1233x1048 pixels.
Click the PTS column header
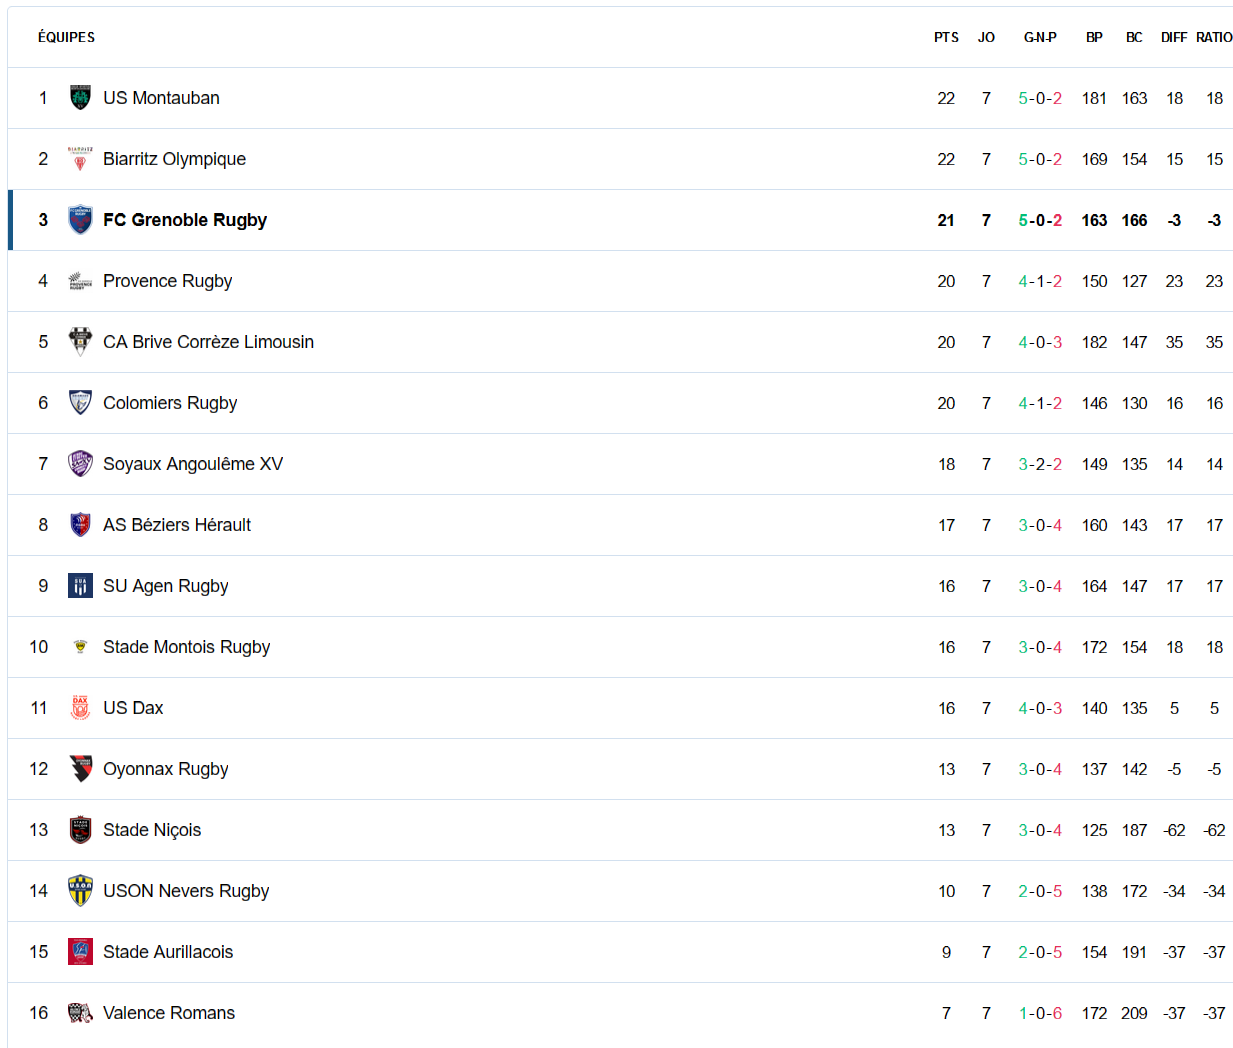tap(946, 37)
